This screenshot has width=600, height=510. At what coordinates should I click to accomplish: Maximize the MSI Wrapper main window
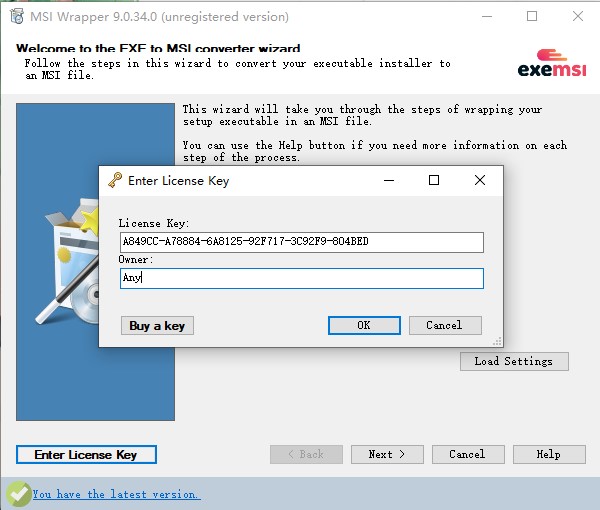tap(532, 16)
